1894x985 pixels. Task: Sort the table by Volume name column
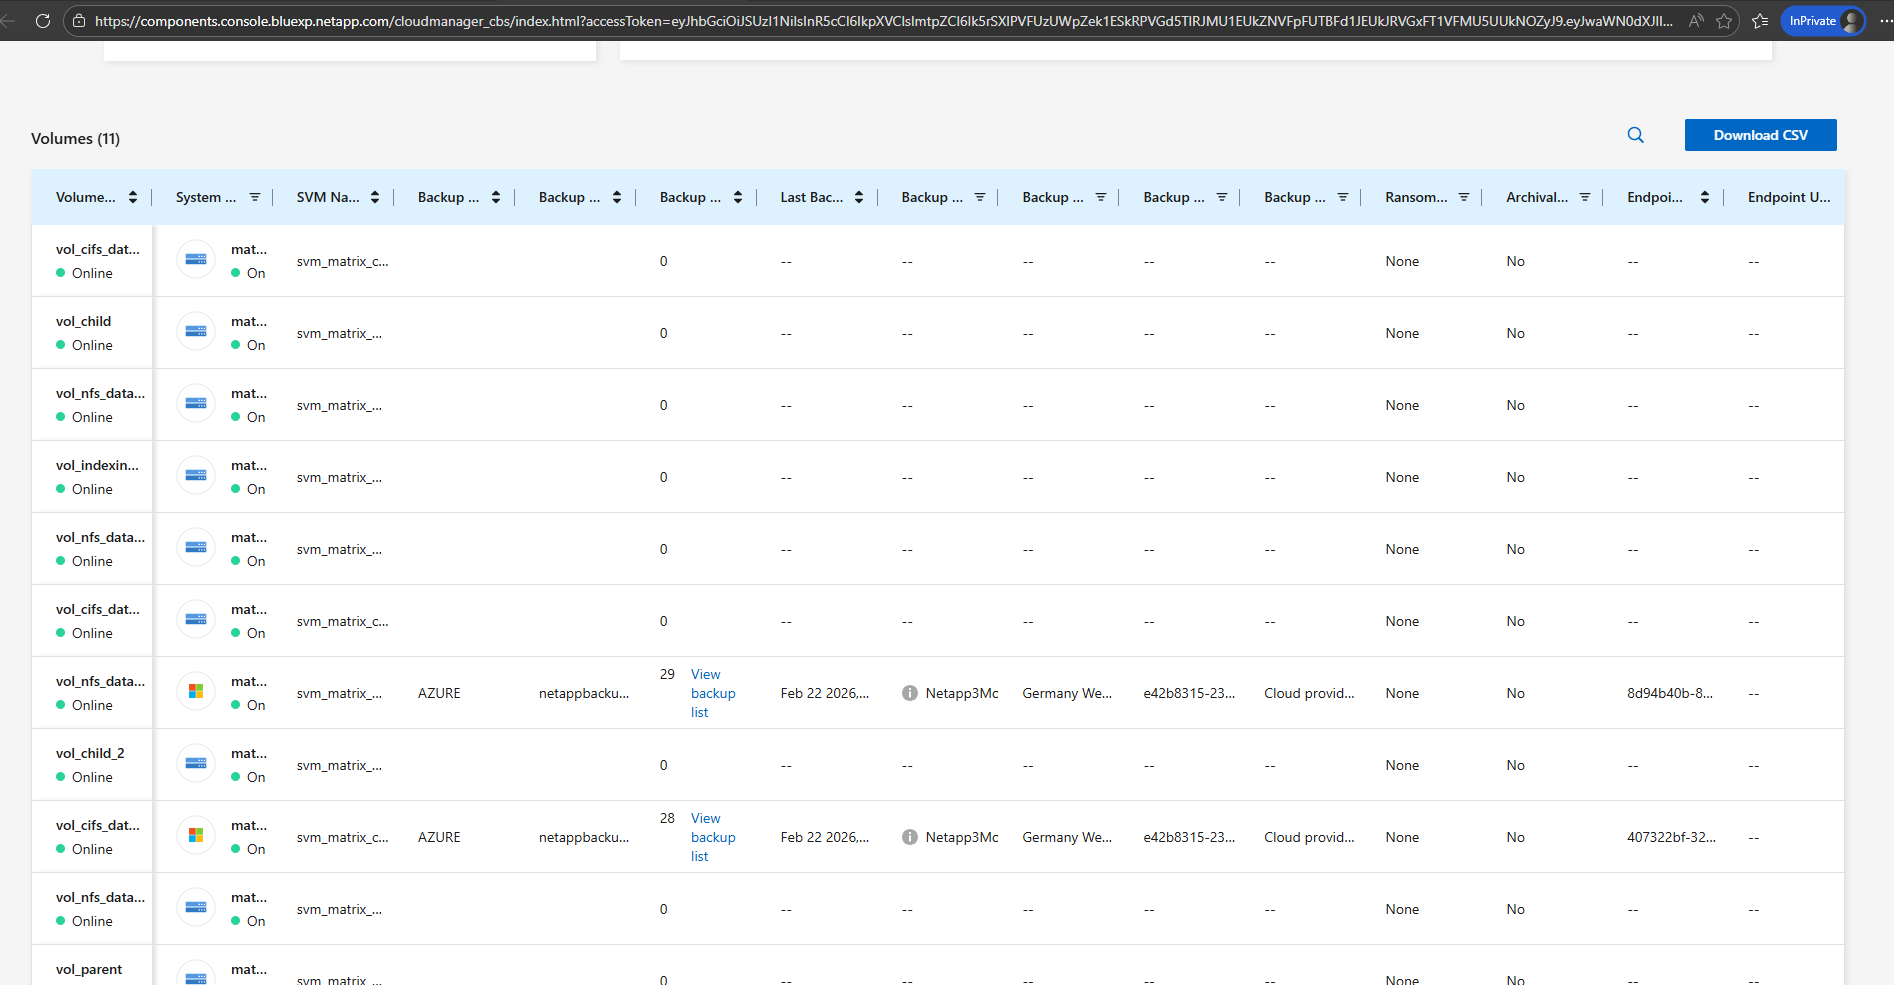(x=133, y=197)
